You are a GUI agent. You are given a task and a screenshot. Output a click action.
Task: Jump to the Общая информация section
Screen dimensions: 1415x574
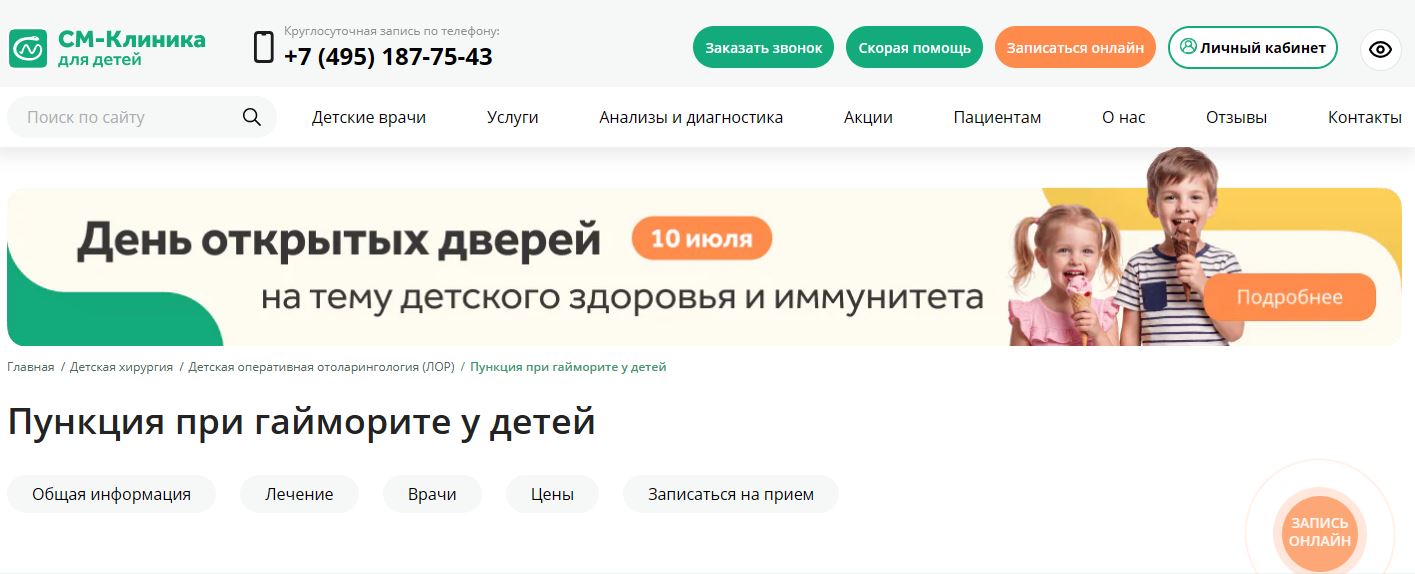[x=111, y=494]
